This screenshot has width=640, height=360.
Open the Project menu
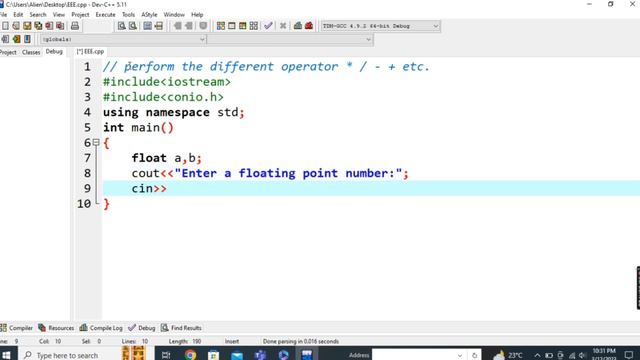click(x=80, y=14)
